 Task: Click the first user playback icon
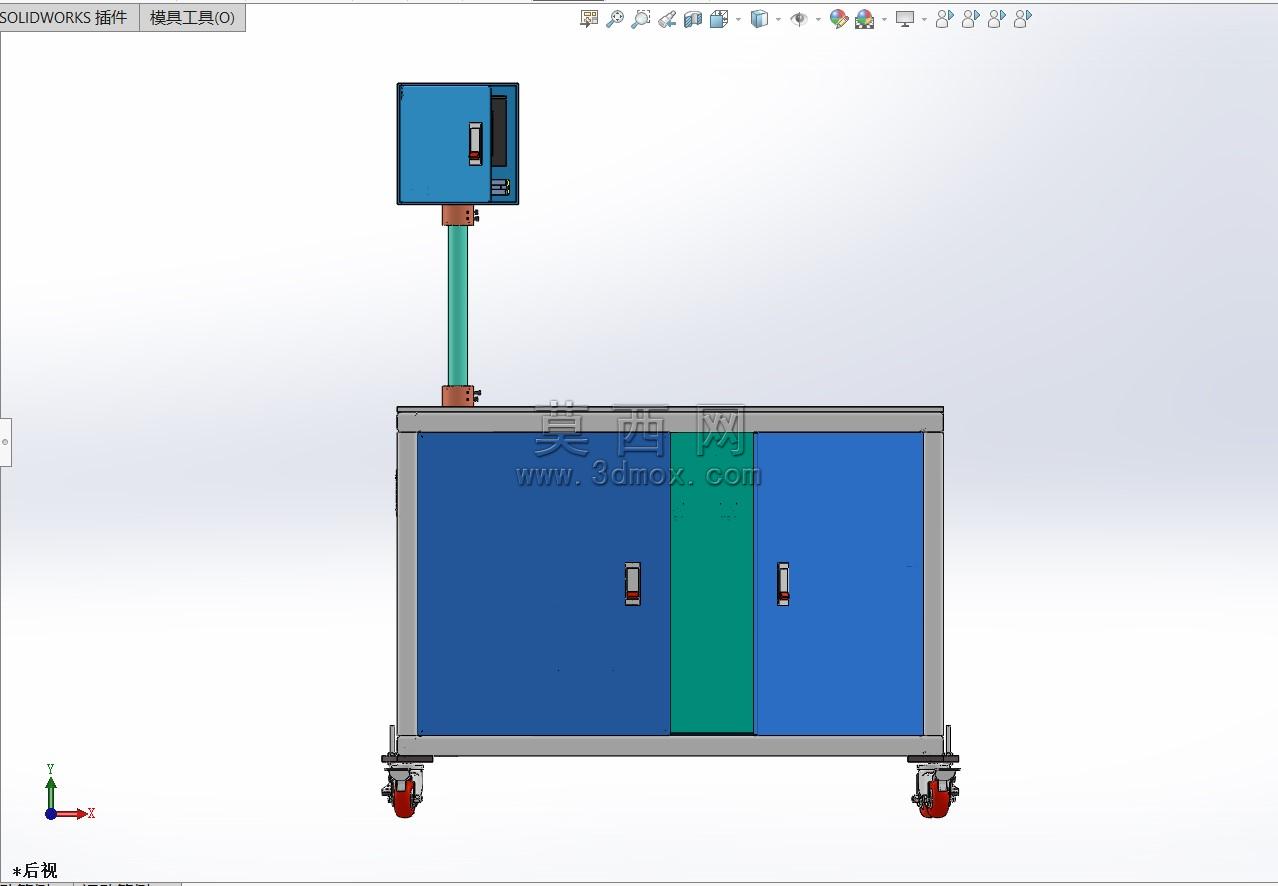pyautogui.click(x=944, y=18)
